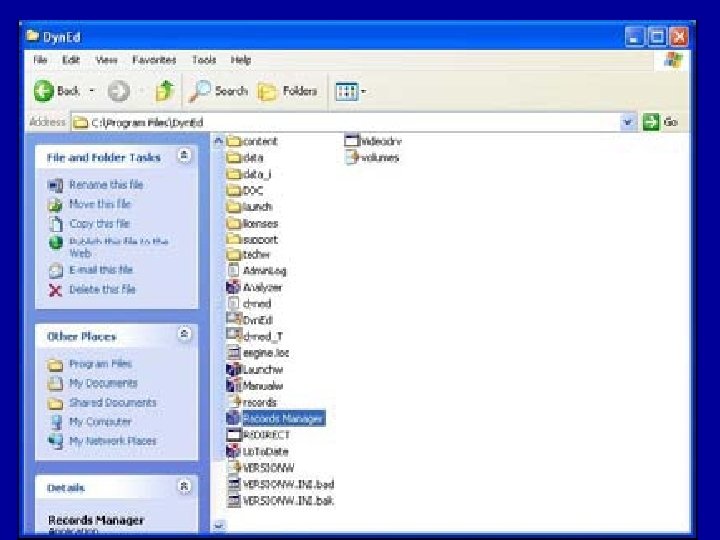The image size is (720, 540).
Task: Open the Tools menu
Action: pyautogui.click(x=204, y=60)
